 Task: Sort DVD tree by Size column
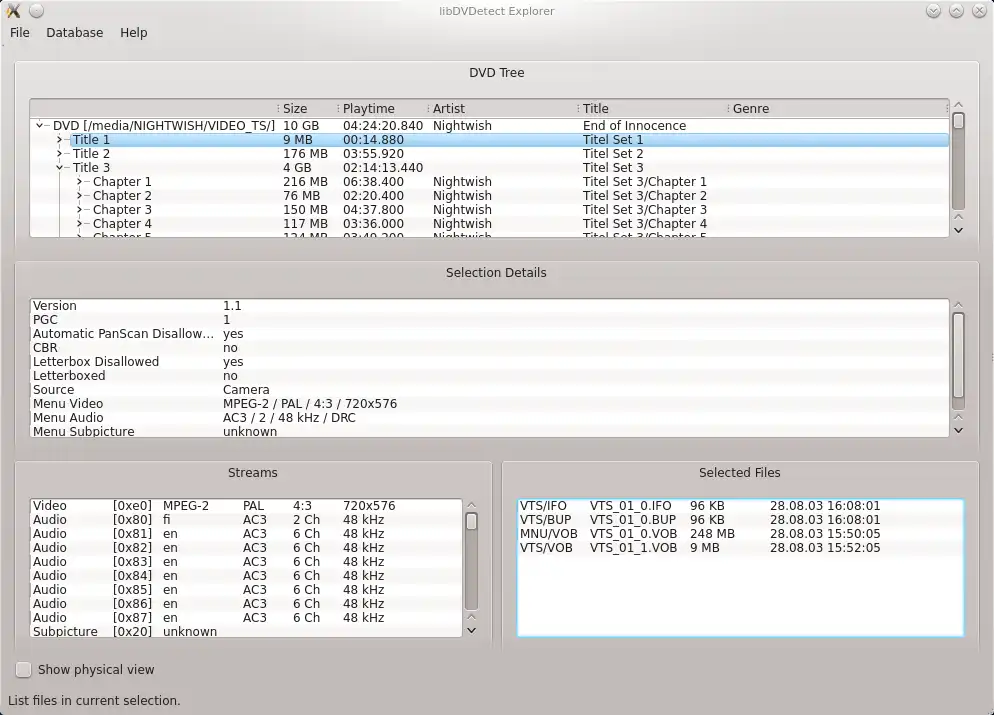tap(308, 108)
